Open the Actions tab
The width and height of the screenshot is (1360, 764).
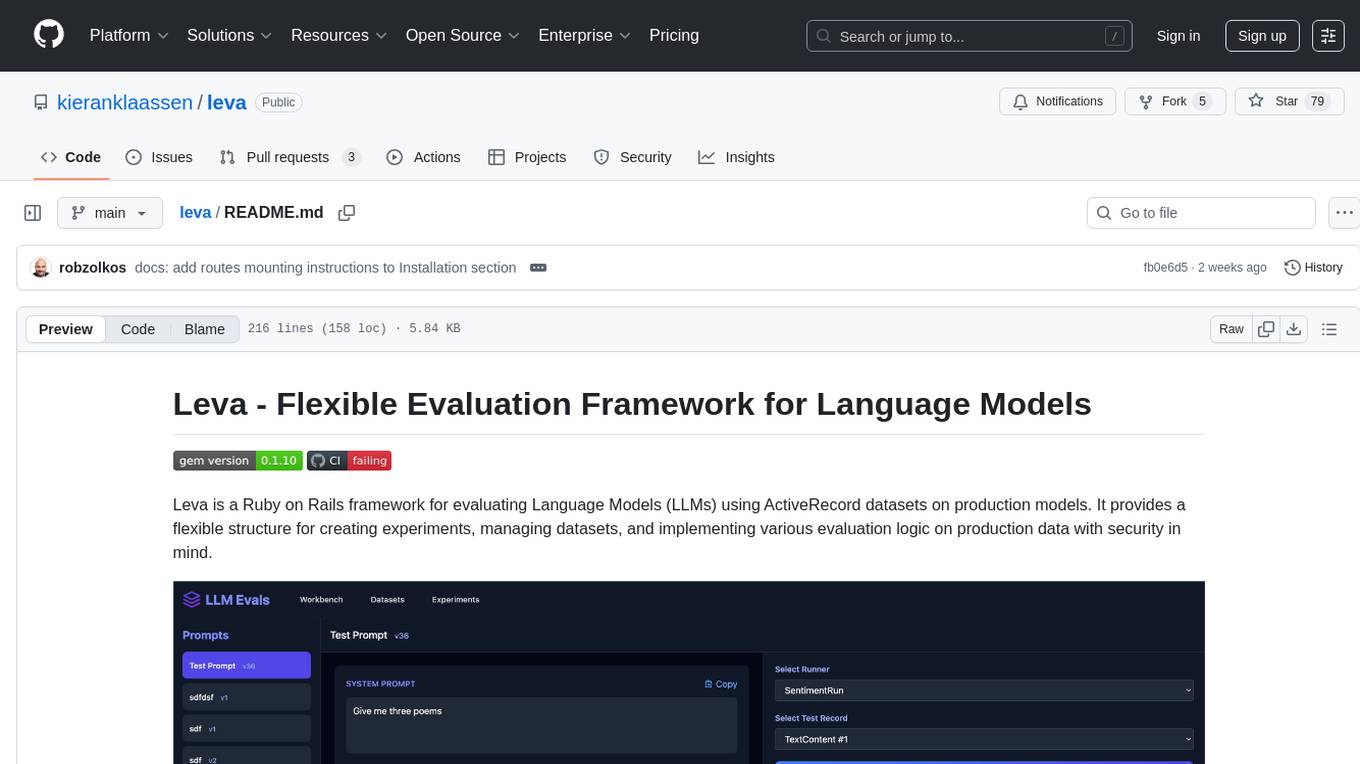423,157
